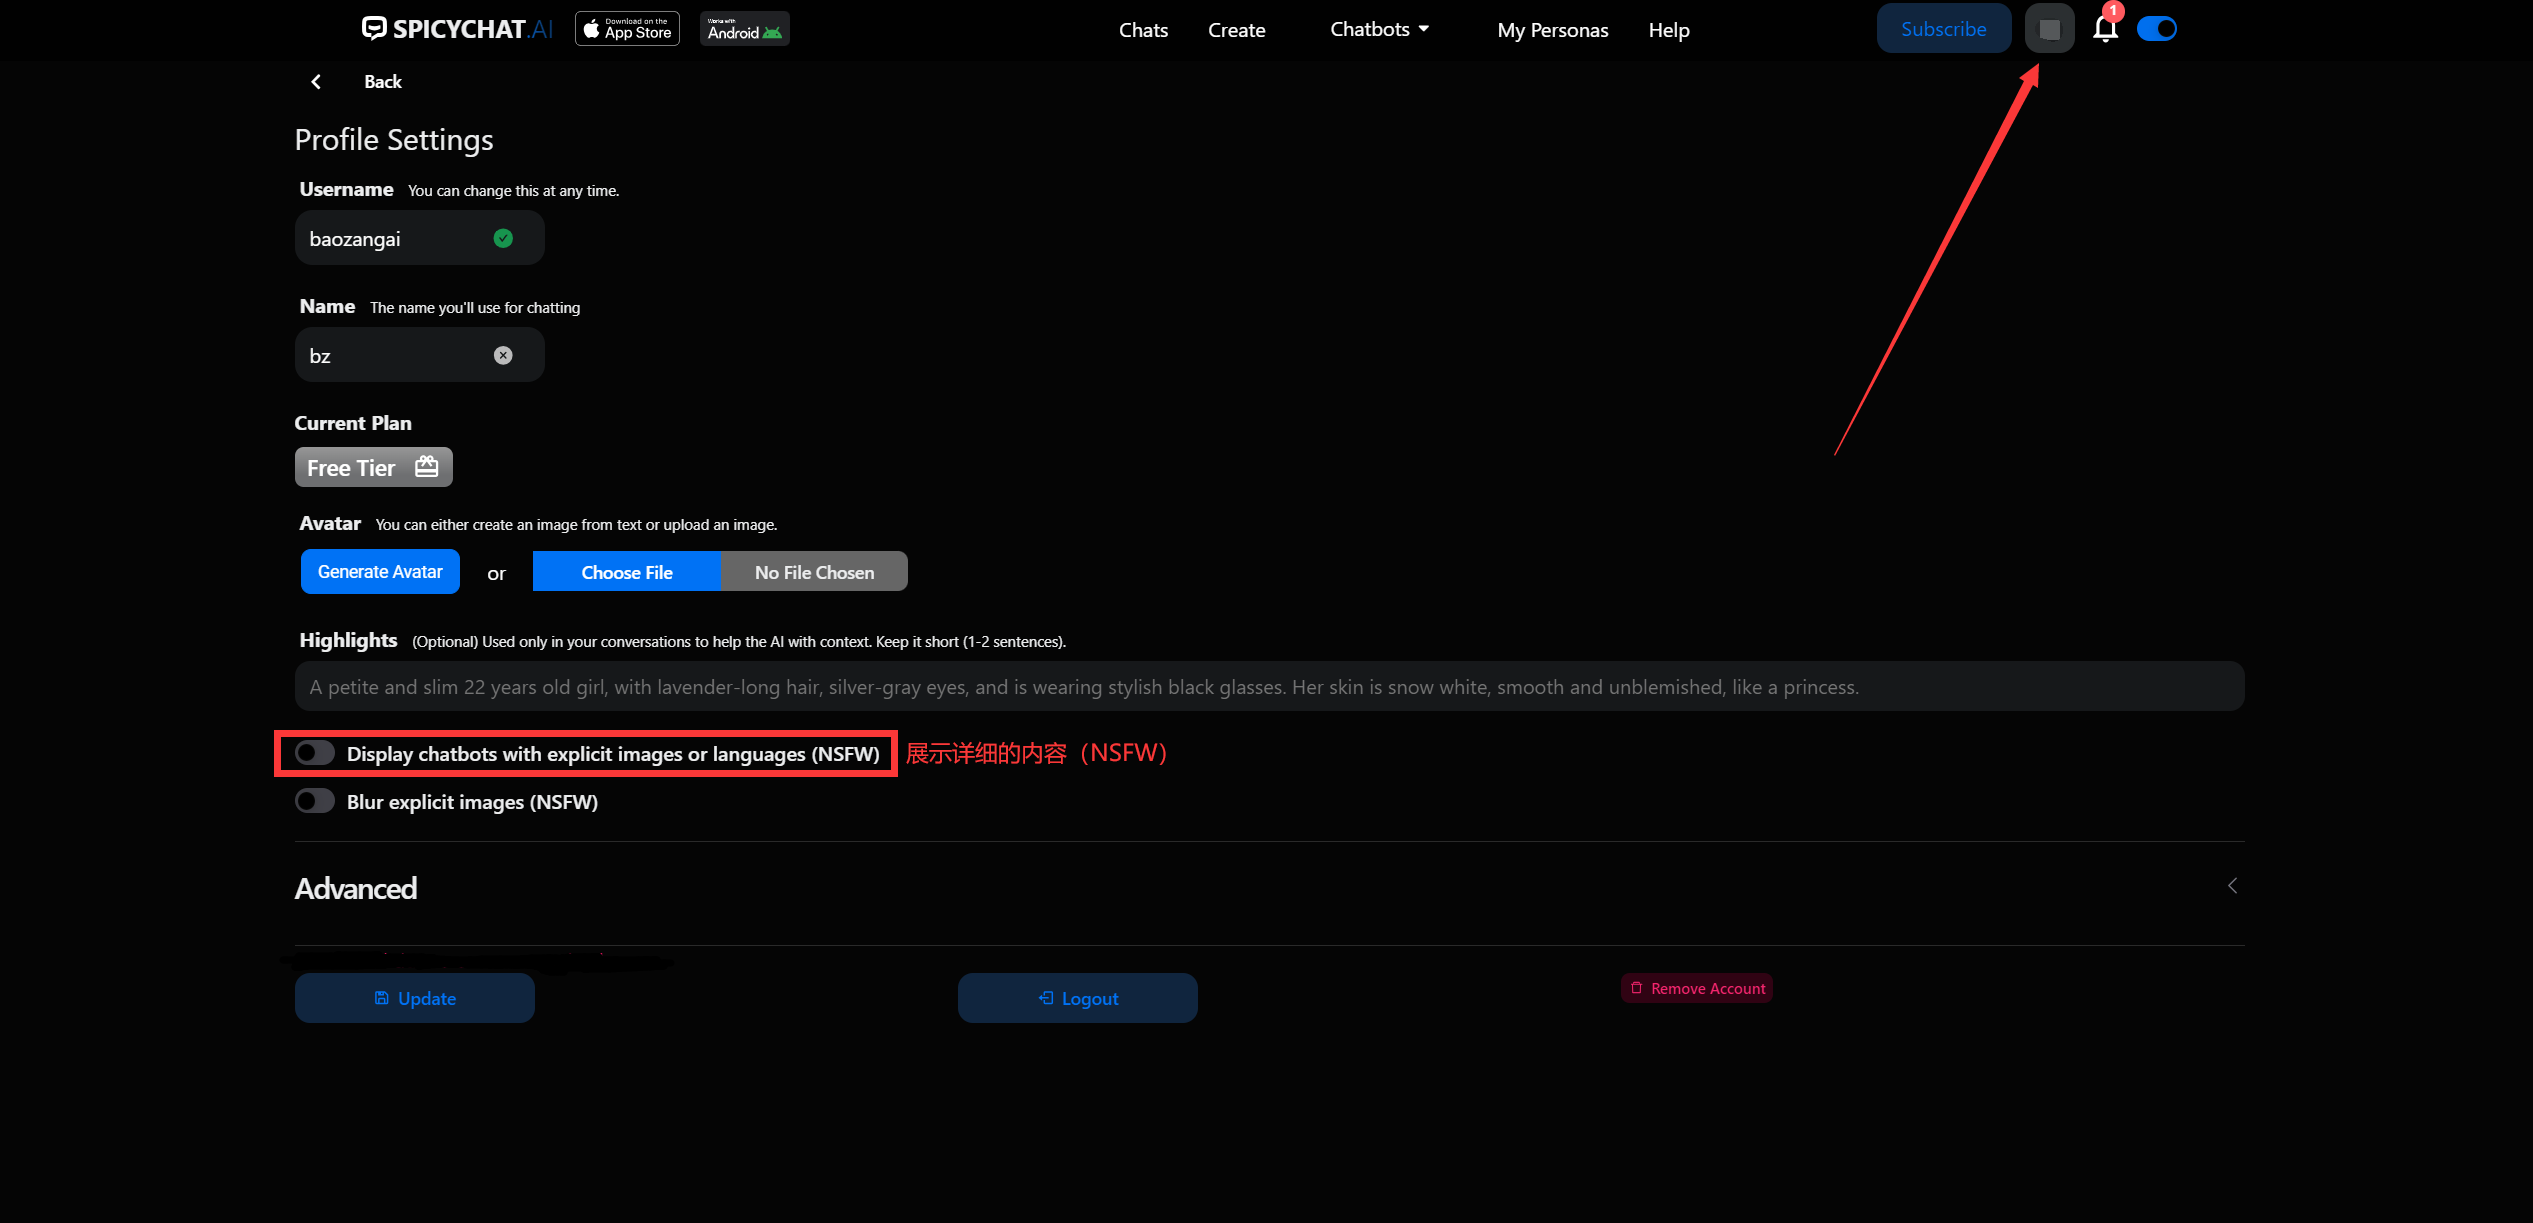The width and height of the screenshot is (2533, 1223).
Task: Click the Remove Account button
Action: (1697, 988)
